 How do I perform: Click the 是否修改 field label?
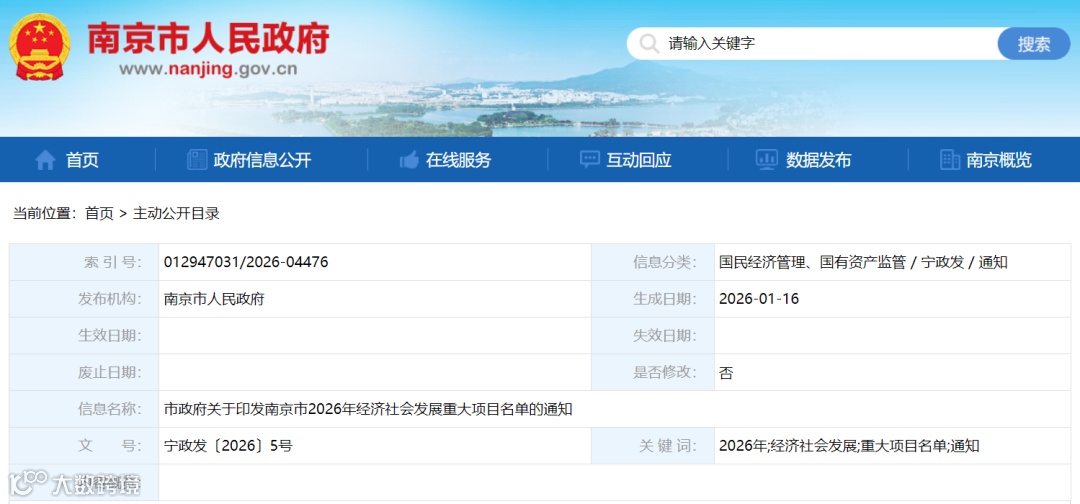(x=665, y=372)
